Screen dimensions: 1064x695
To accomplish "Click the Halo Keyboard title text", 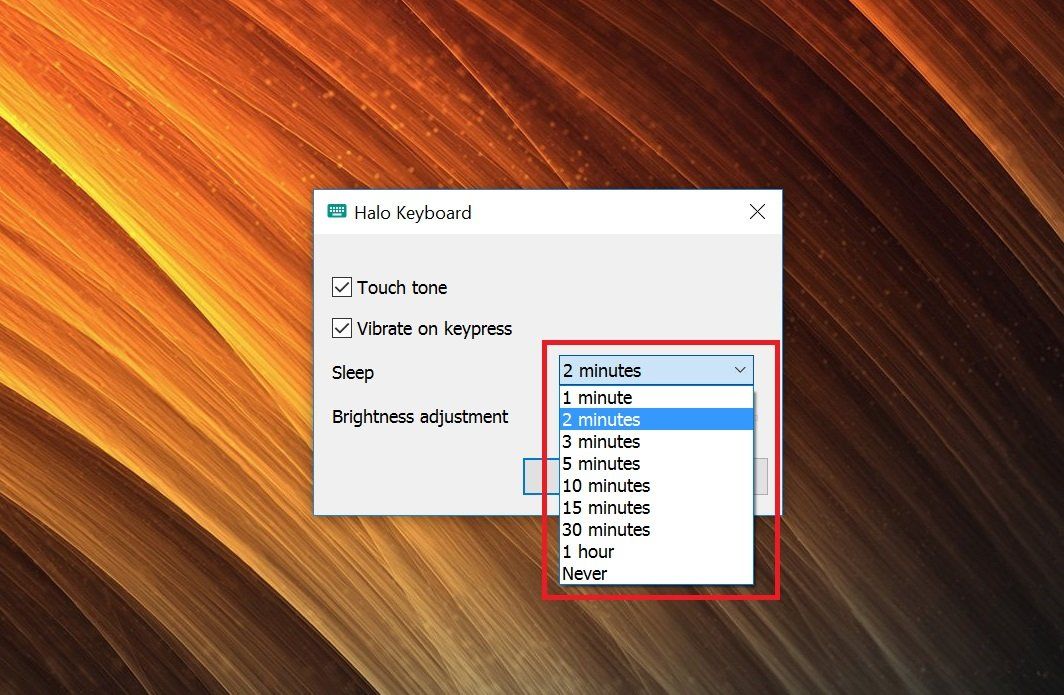I will (x=413, y=212).
